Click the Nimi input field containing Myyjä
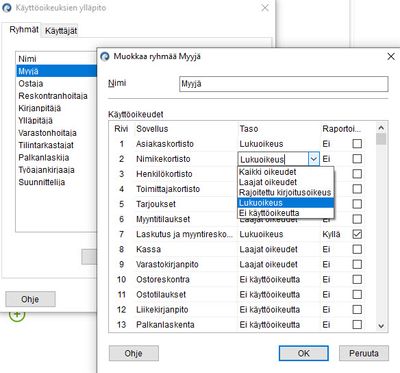Image resolution: width=400 pixels, height=373 pixels. coord(284,84)
